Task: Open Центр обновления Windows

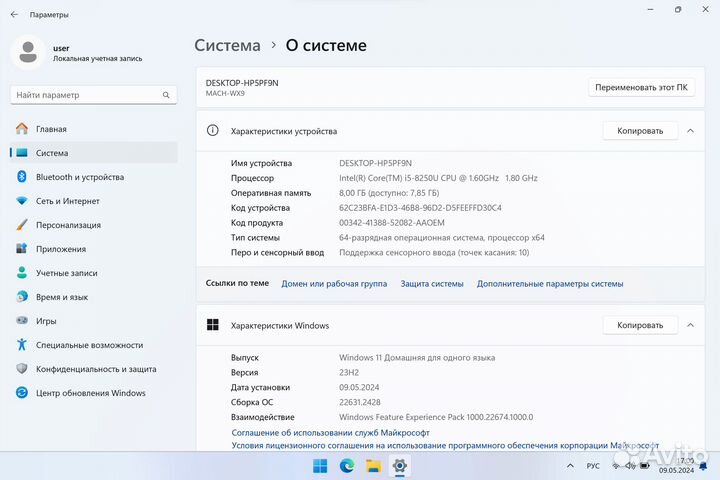Action: (93, 393)
